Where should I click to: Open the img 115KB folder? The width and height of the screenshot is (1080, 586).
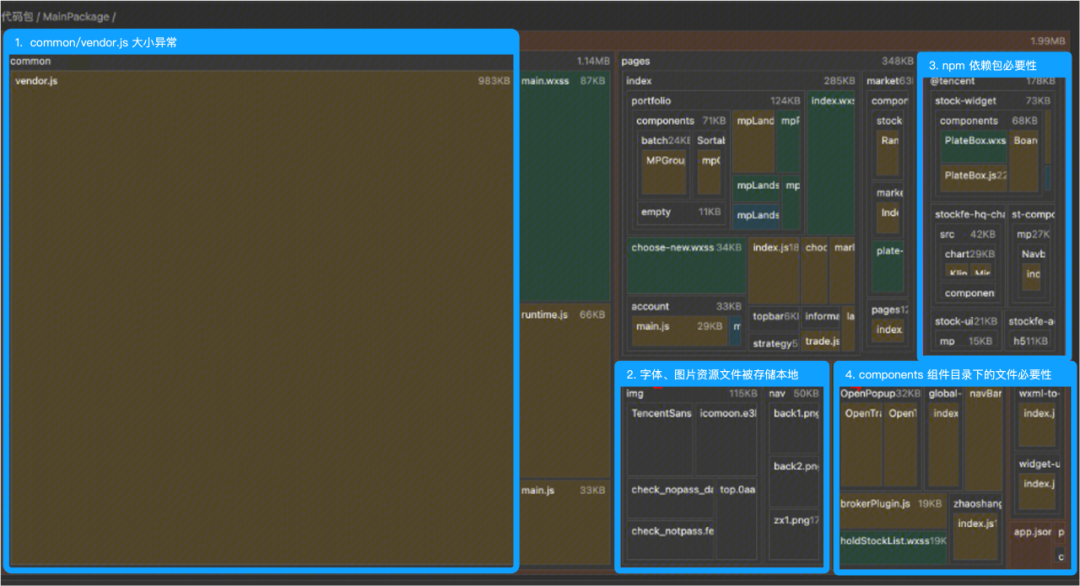692,394
